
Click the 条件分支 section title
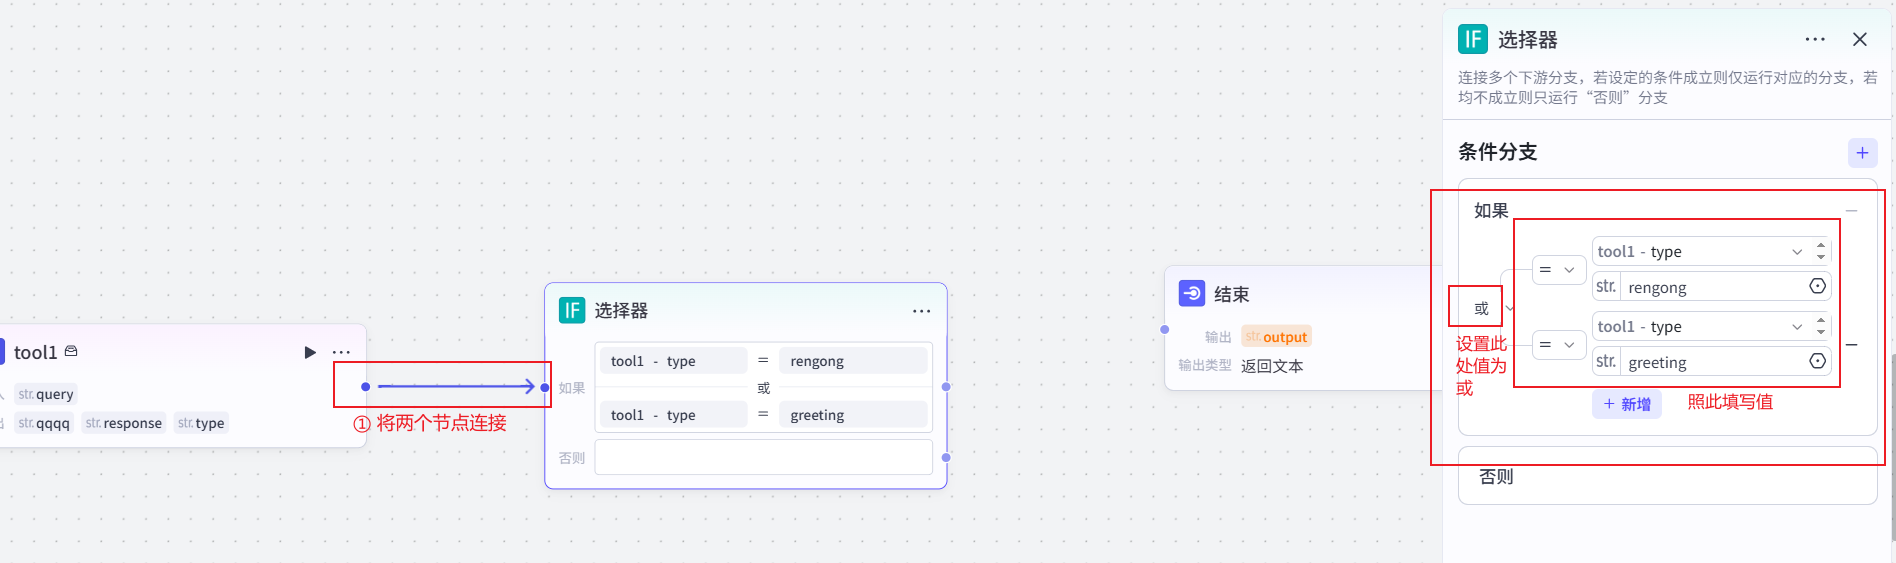pos(1498,152)
